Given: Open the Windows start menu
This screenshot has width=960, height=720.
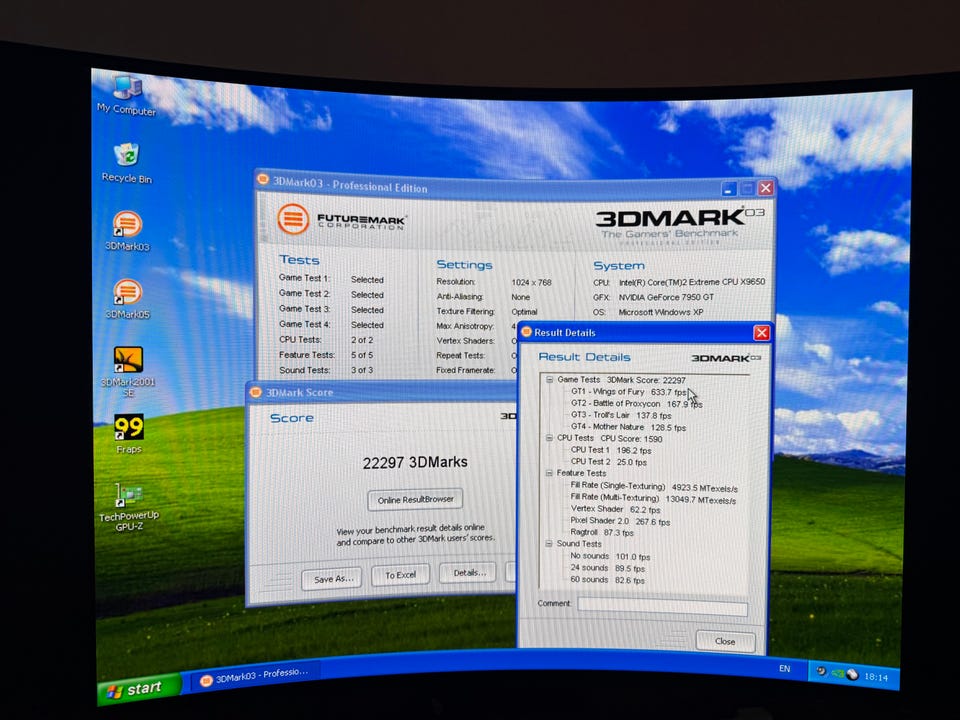Looking at the screenshot, I should click(x=140, y=689).
